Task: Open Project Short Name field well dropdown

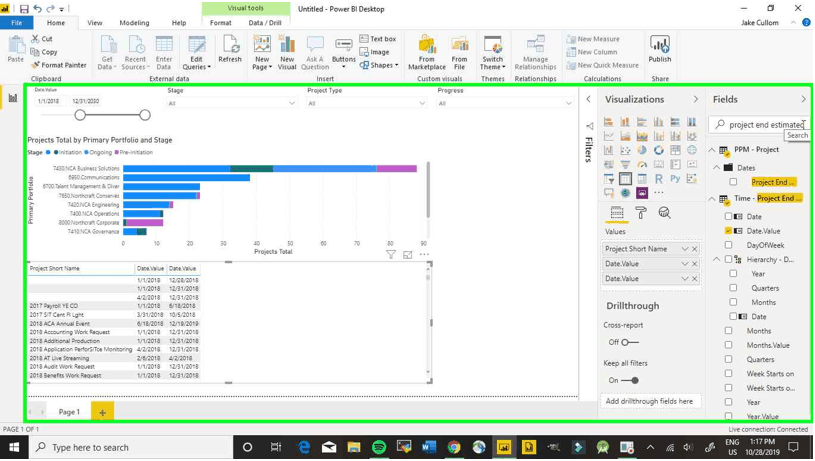Action: coord(685,249)
